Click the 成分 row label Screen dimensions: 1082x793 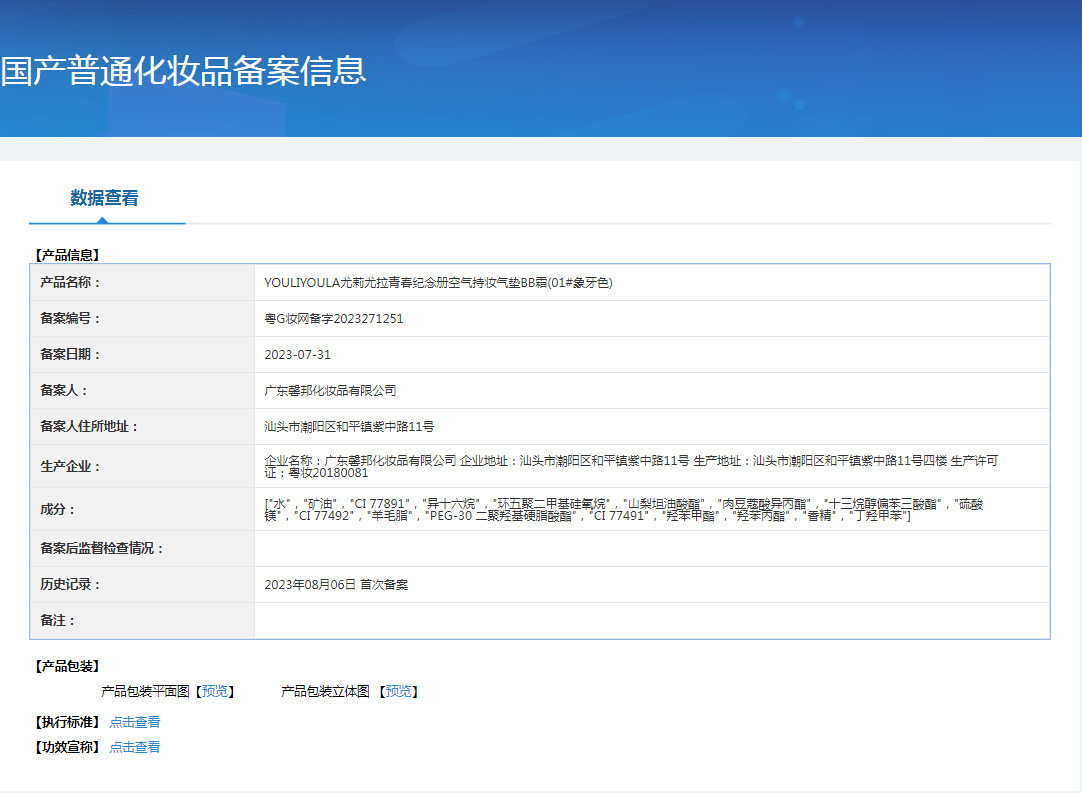point(57,509)
